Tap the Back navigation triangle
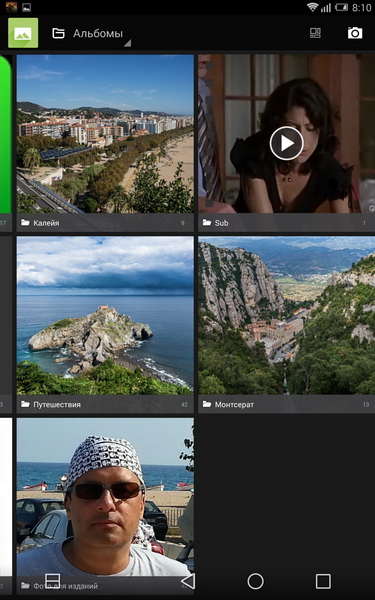 click(188, 581)
